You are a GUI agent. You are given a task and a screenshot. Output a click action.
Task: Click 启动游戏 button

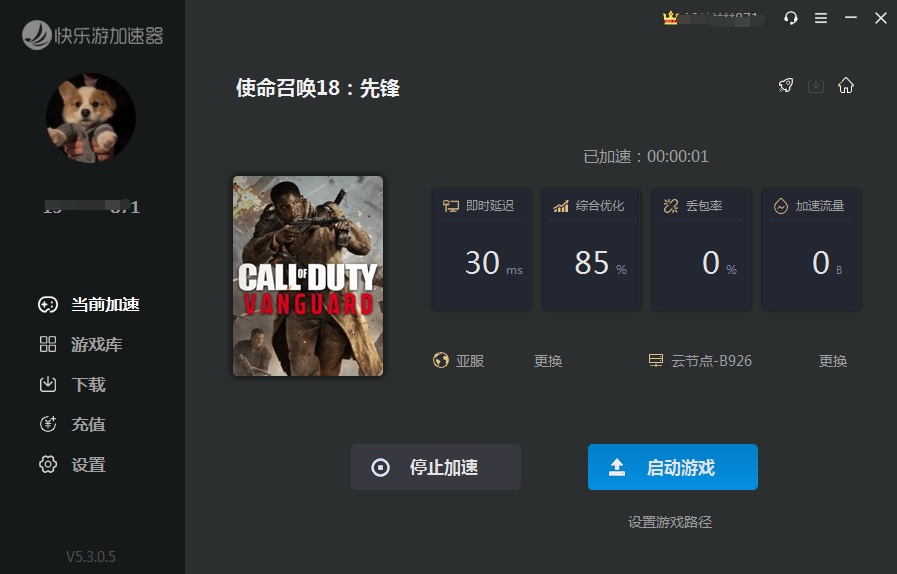673,467
